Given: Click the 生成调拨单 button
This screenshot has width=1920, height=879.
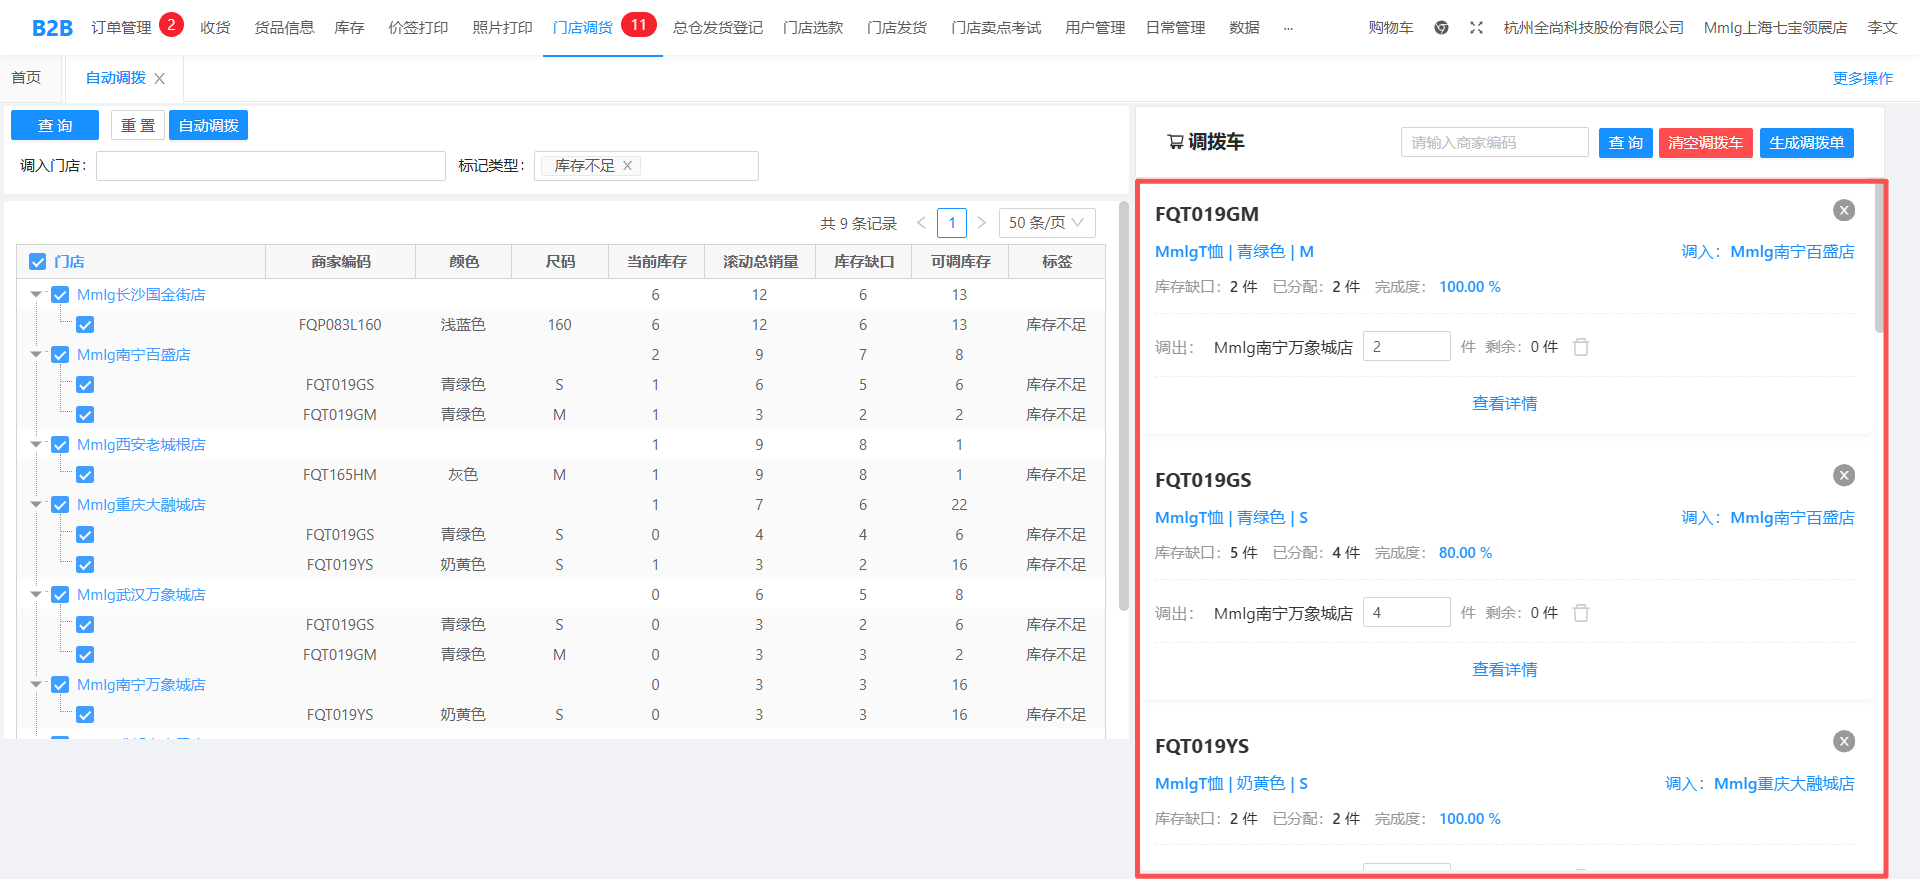Looking at the screenshot, I should 1806,143.
